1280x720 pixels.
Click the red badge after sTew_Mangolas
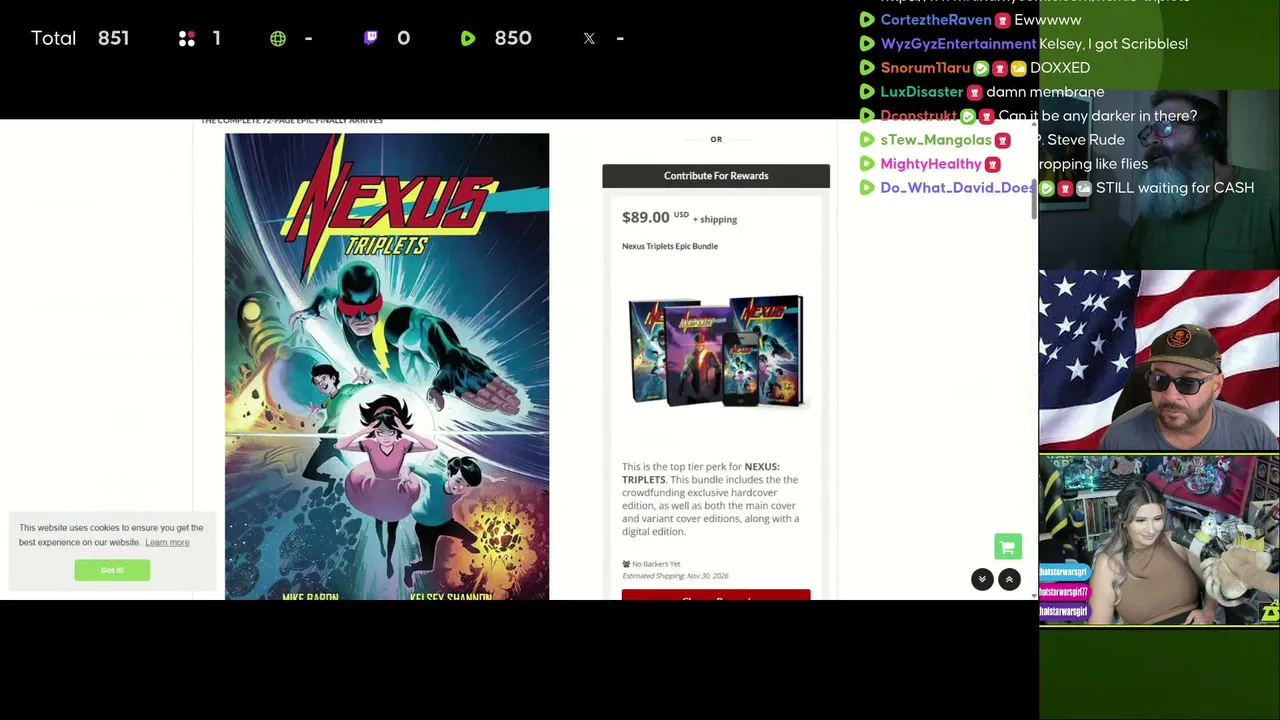pyautogui.click(x=1002, y=140)
